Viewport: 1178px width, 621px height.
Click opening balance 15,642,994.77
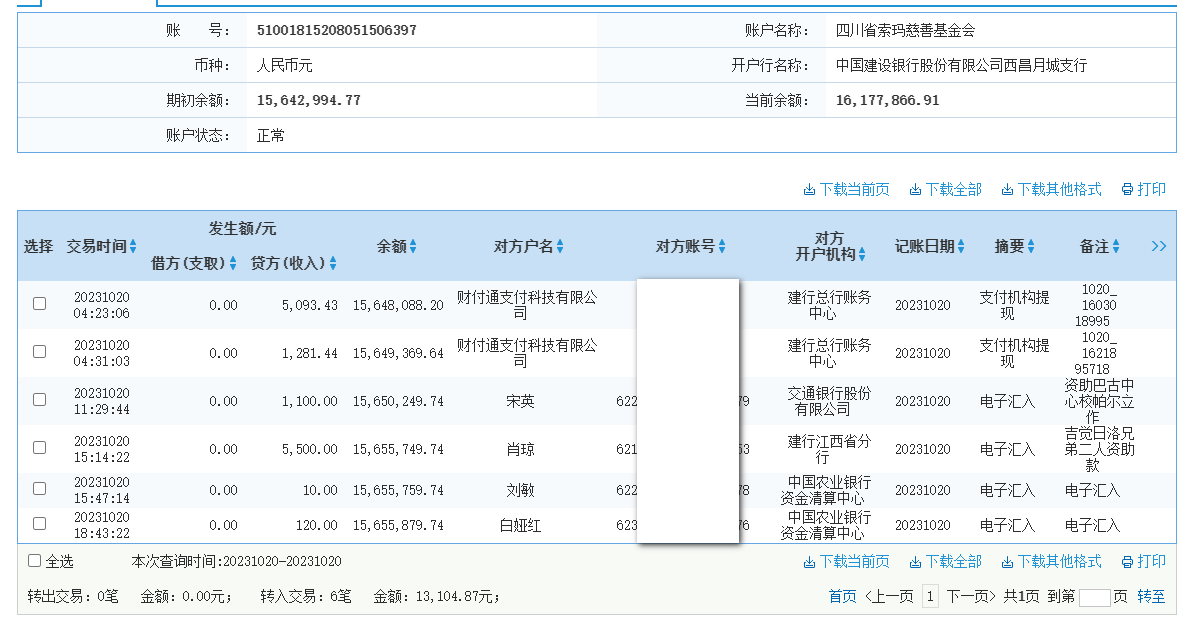[309, 101]
